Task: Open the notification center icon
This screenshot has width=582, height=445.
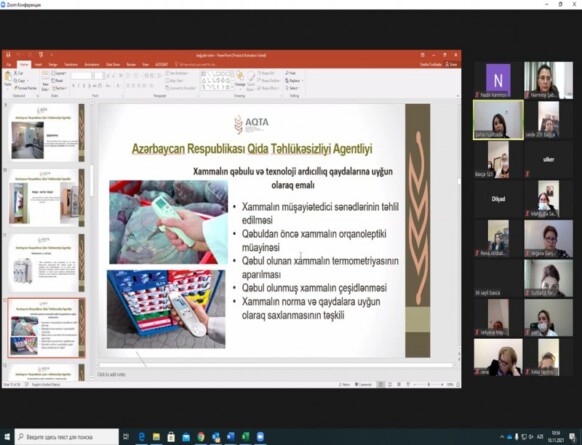Action: coord(573,437)
